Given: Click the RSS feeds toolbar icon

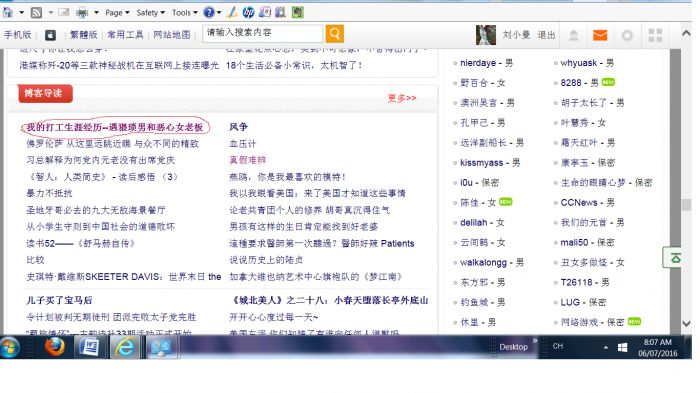Looking at the screenshot, I should tap(36, 13).
